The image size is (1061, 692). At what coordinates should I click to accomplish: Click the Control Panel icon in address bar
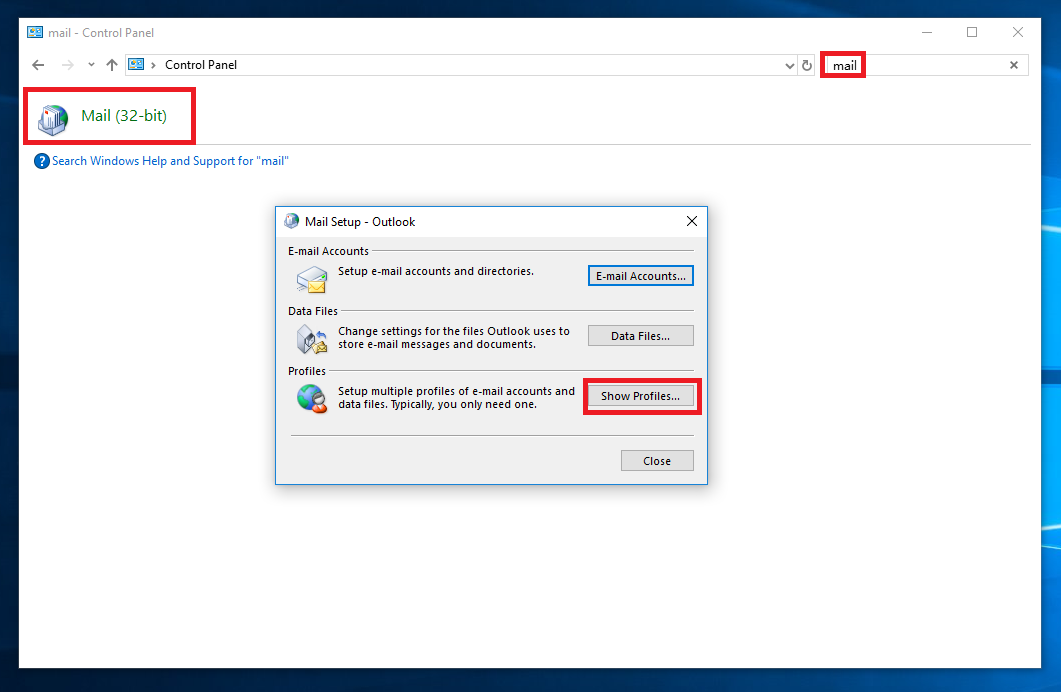(x=136, y=64)
